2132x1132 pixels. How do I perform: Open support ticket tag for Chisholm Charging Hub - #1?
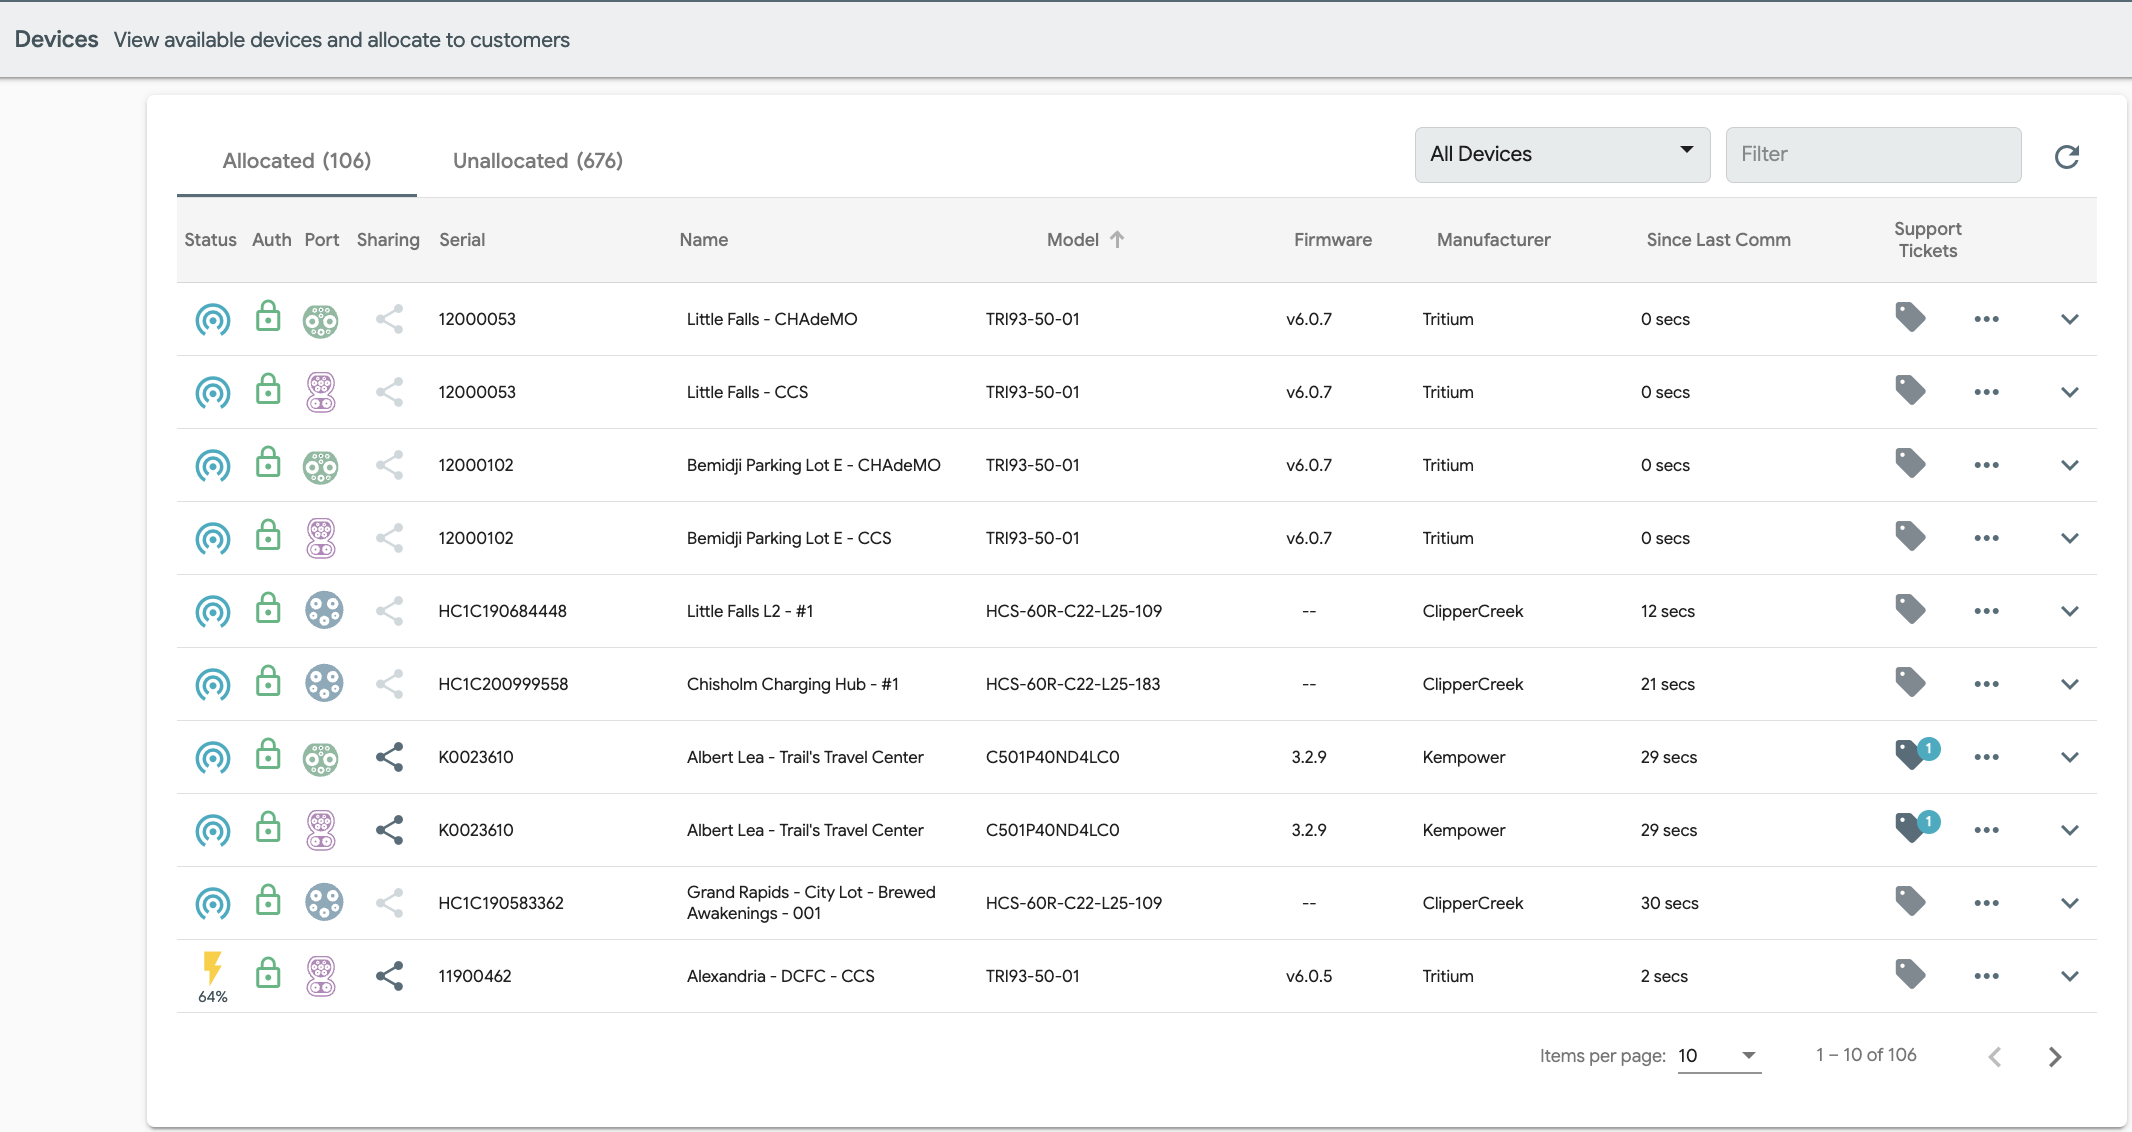[1910, 683]
